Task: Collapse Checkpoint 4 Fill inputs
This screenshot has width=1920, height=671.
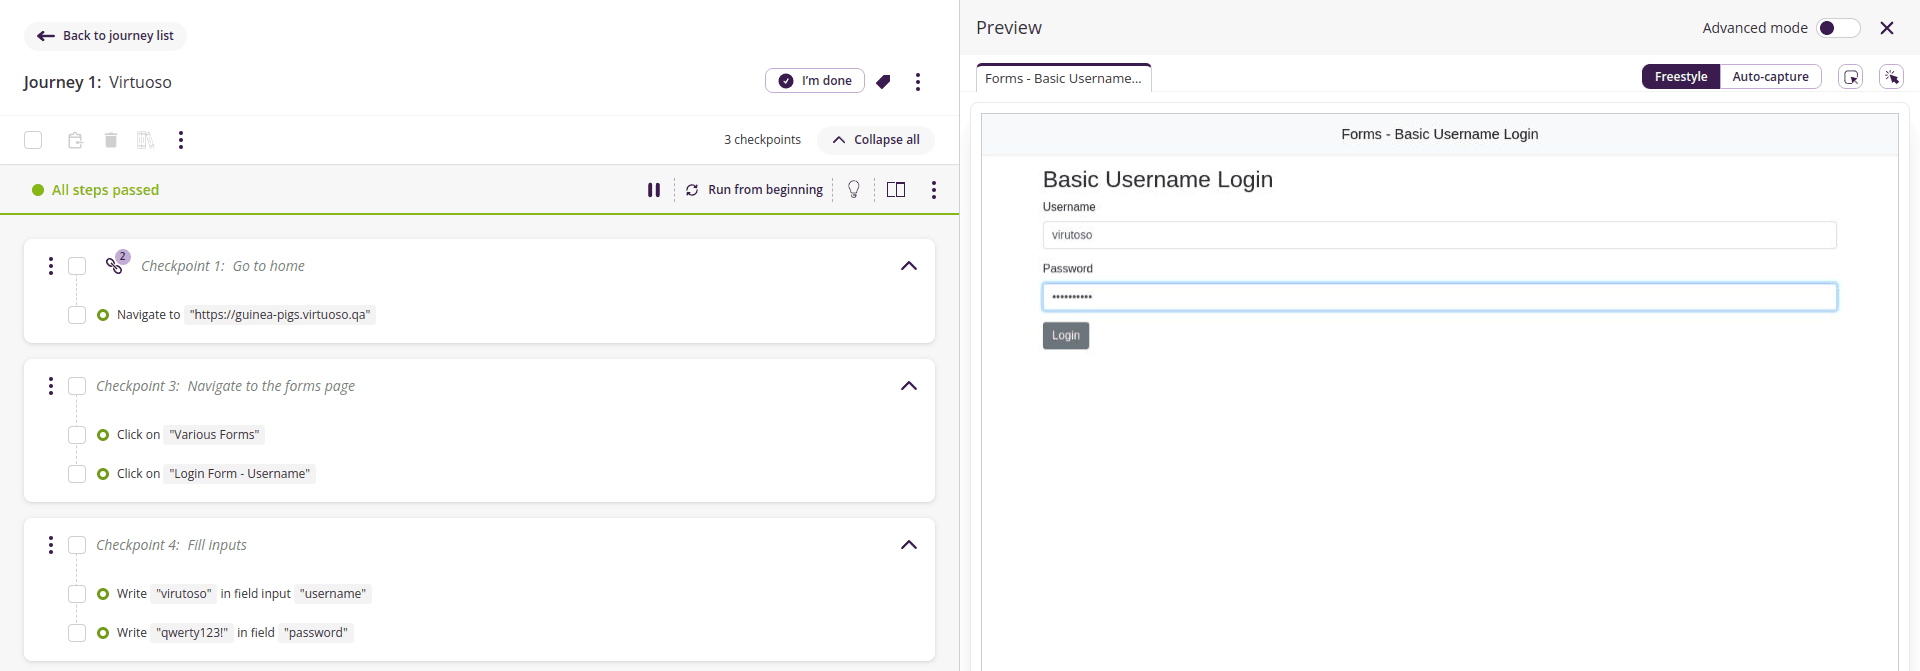Action: 908,545
